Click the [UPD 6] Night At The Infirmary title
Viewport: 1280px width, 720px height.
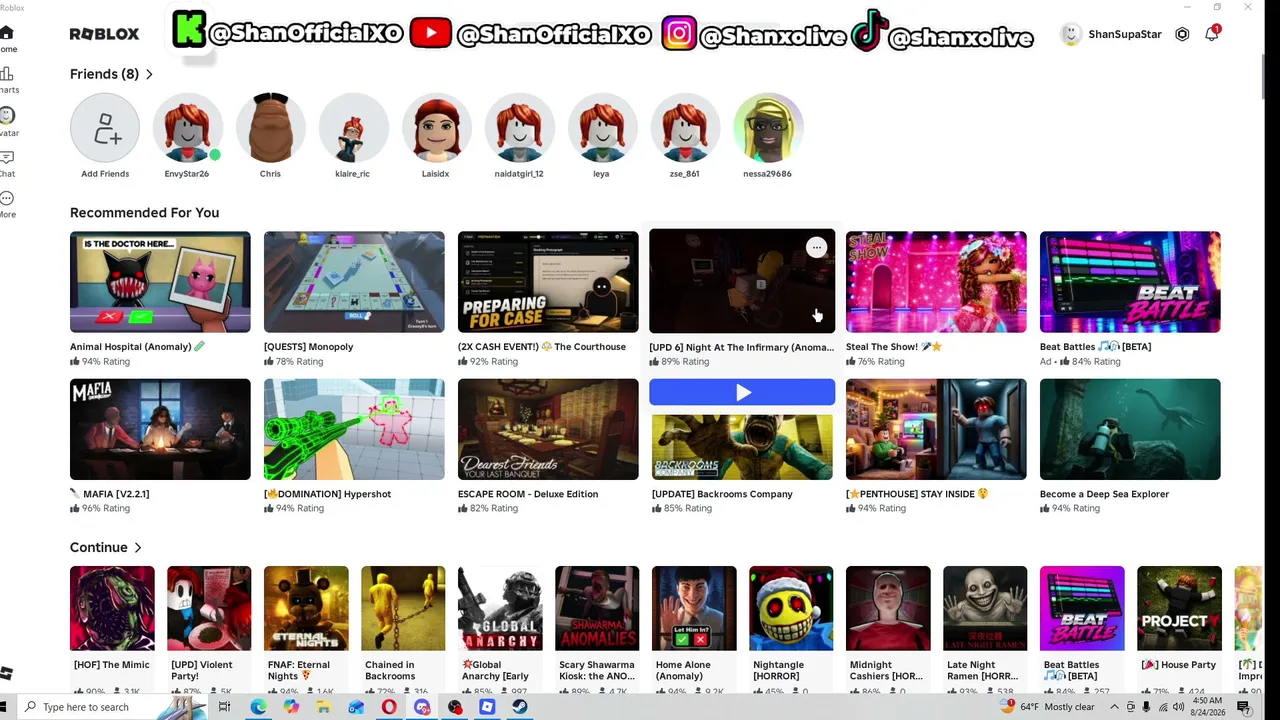tap(741, 347)
